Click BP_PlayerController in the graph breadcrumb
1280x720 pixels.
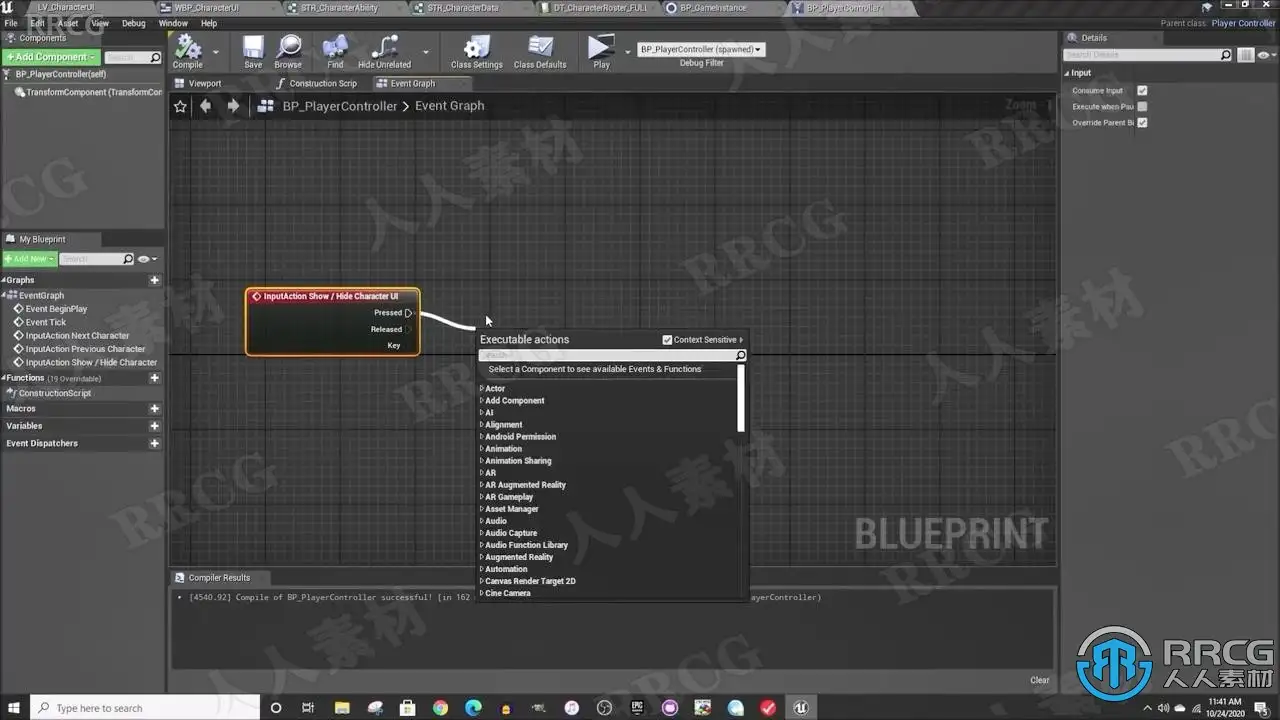point(340,106)
